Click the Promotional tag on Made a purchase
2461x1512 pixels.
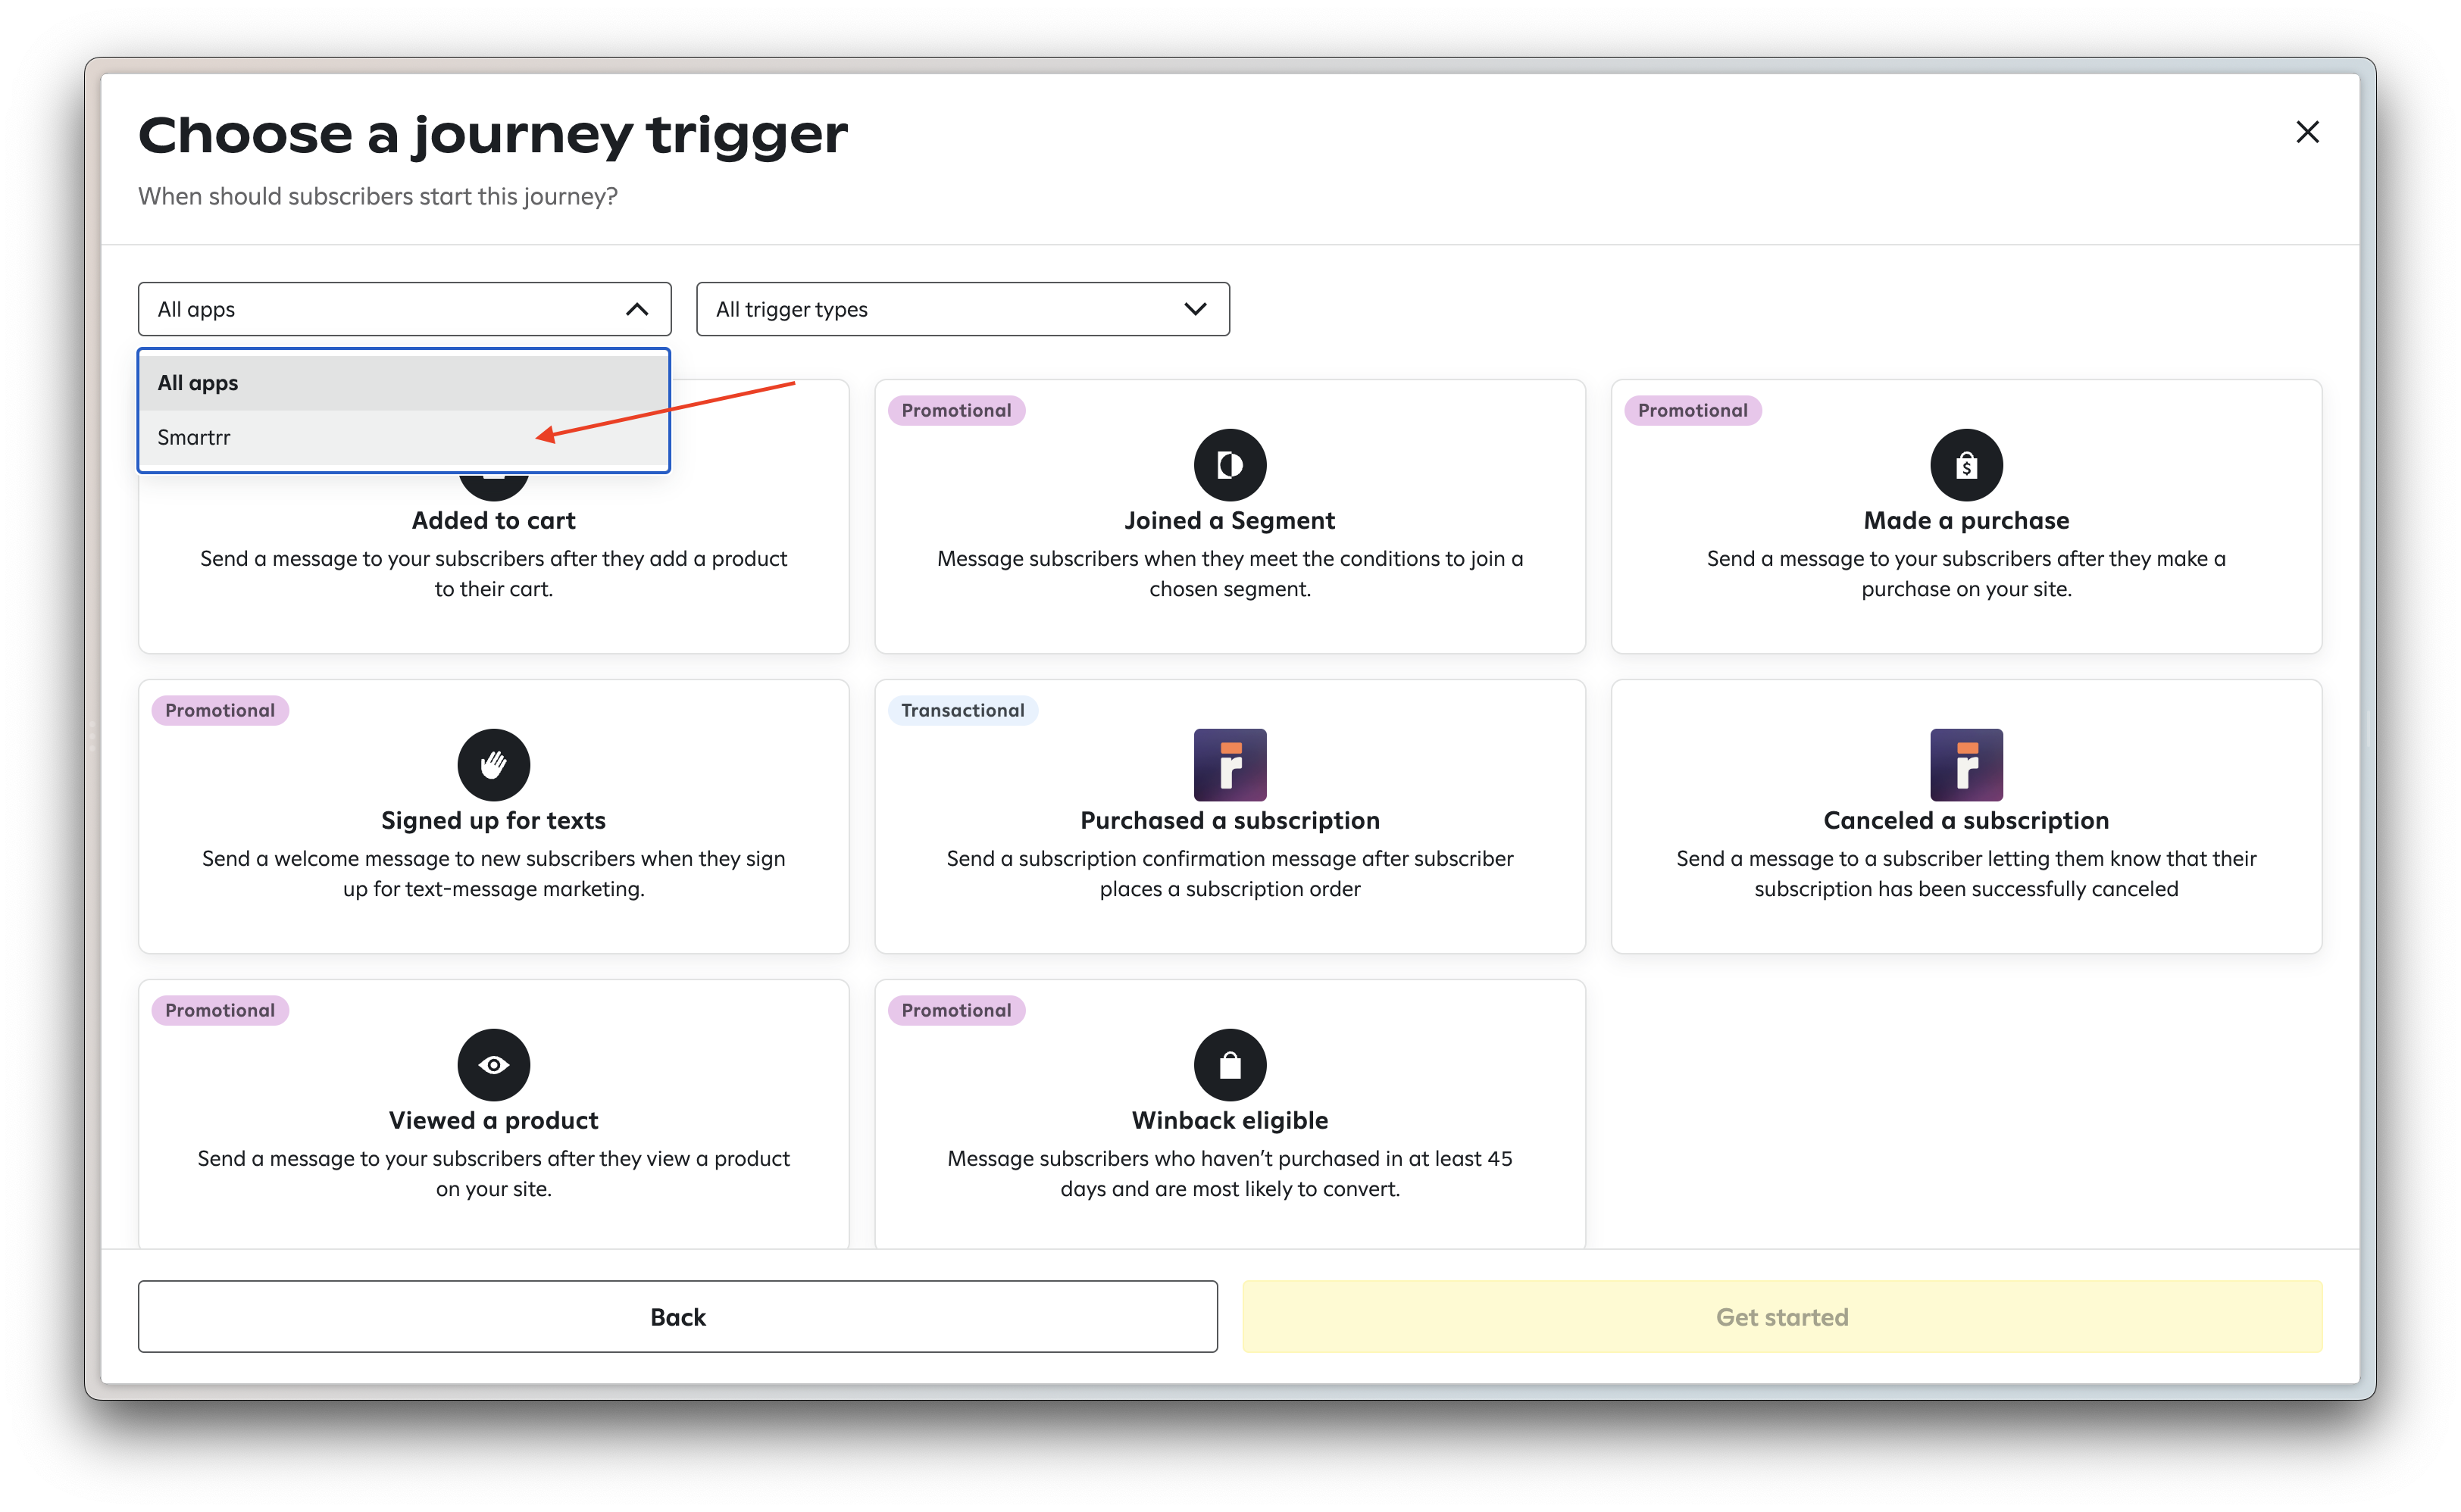(x=1692, y=410)
